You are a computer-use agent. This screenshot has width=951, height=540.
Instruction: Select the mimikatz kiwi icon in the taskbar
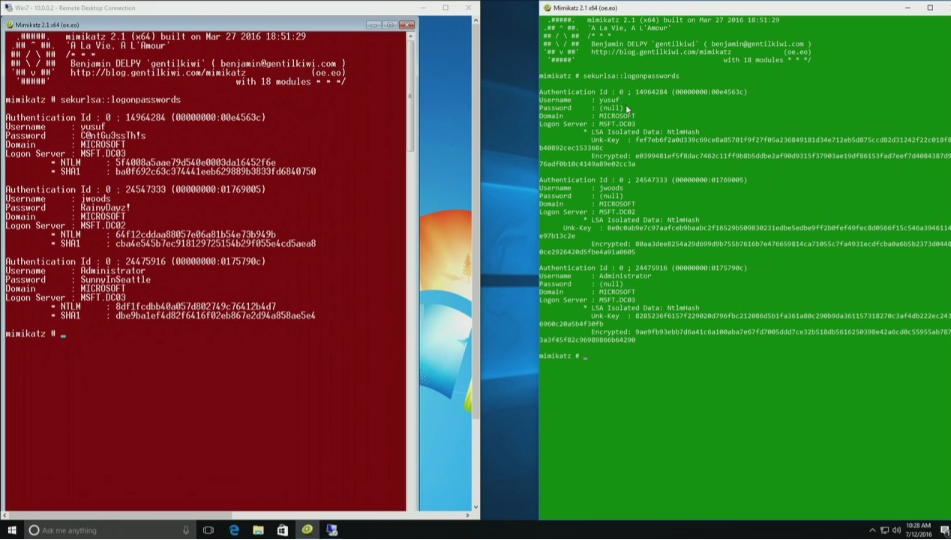pos(307,529)
